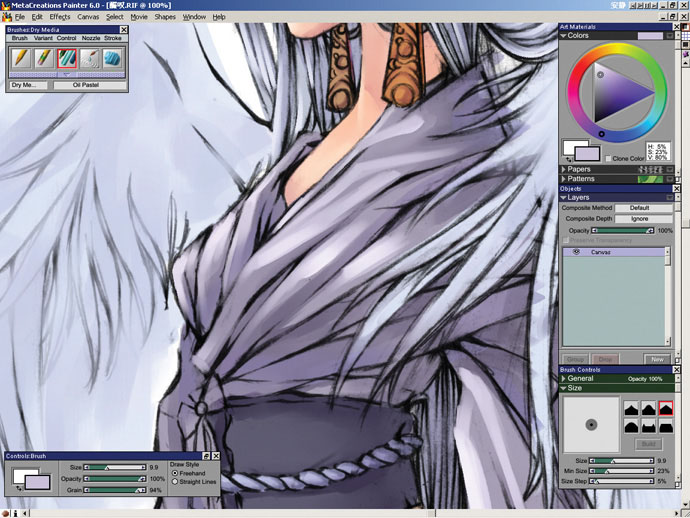This screenshot has width=690, height=518.
Task: Open the Papers section menu icon
Action: (670, 169)
